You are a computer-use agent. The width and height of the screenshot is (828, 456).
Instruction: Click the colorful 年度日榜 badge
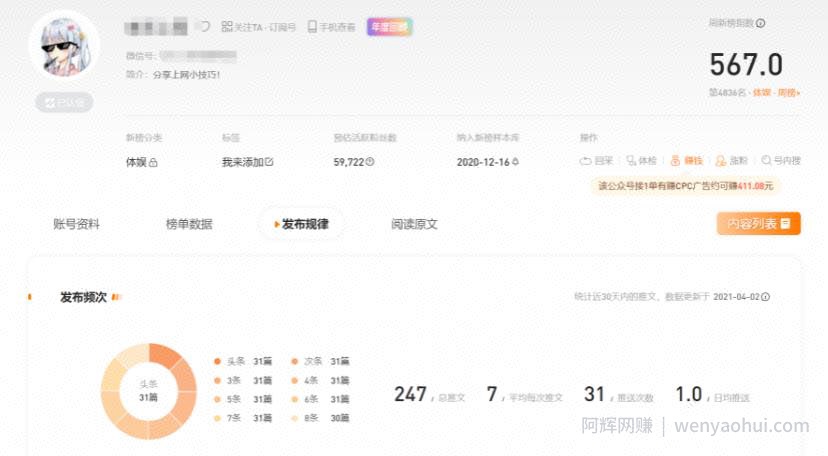pyautogui.click(x=390, y=27)
